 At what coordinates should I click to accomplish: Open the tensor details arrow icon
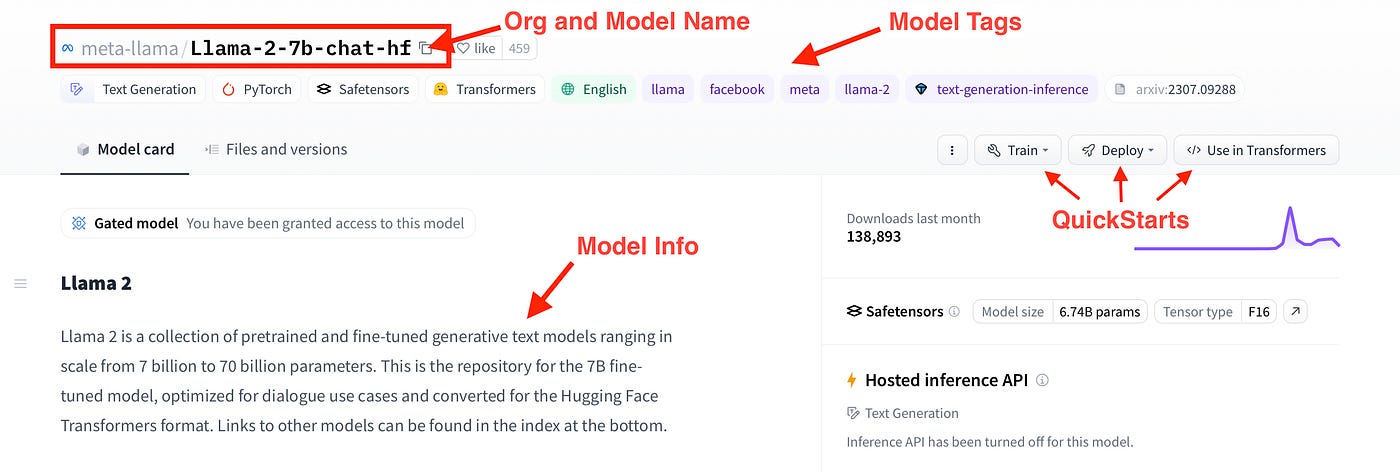point(1295,311)
